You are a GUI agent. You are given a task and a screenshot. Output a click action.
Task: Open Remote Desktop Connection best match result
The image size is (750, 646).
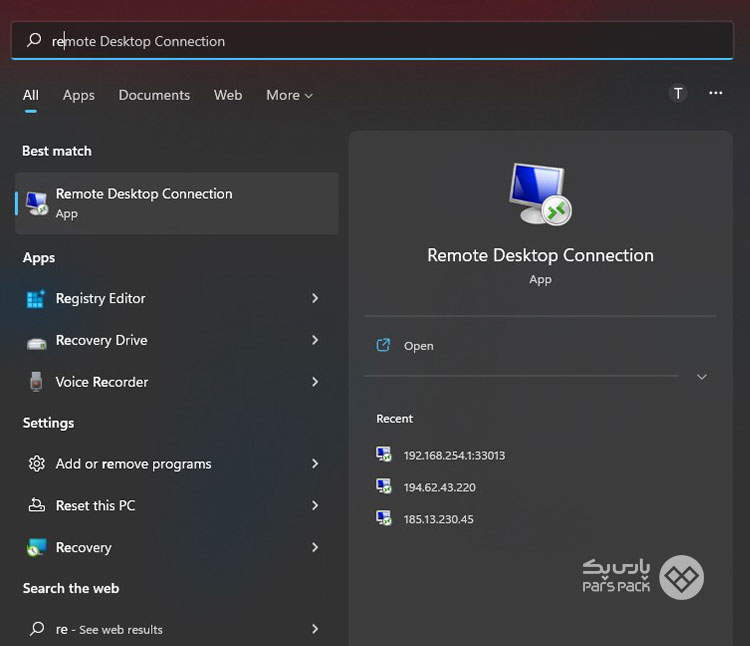tap(177, 203)
